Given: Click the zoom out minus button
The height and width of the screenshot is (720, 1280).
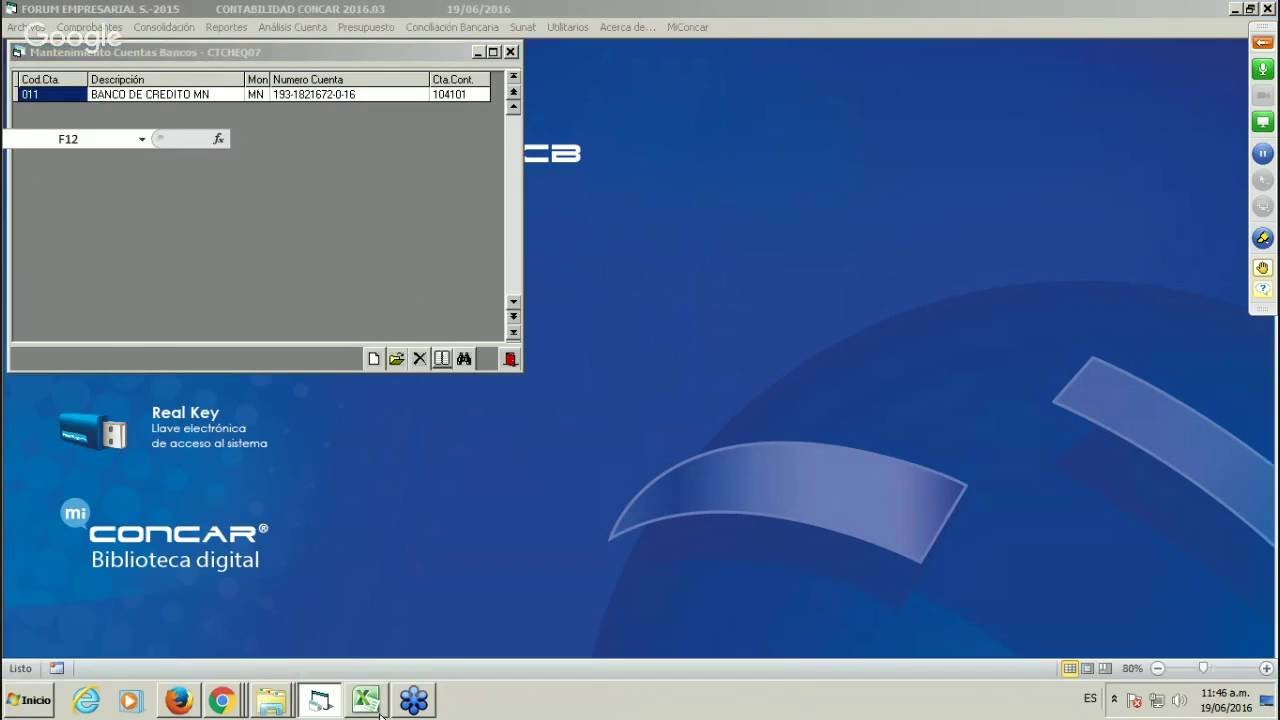Looking at the screenshot, I should (x=1158, y=668).
